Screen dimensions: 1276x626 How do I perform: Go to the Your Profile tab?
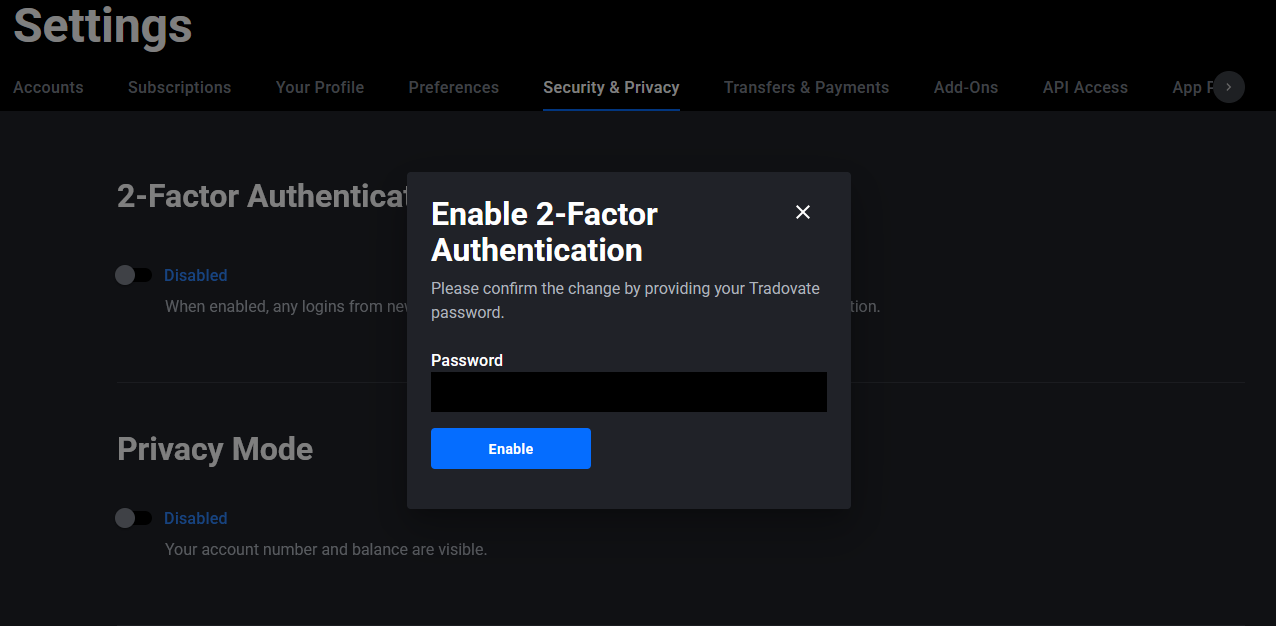[320, 87]
